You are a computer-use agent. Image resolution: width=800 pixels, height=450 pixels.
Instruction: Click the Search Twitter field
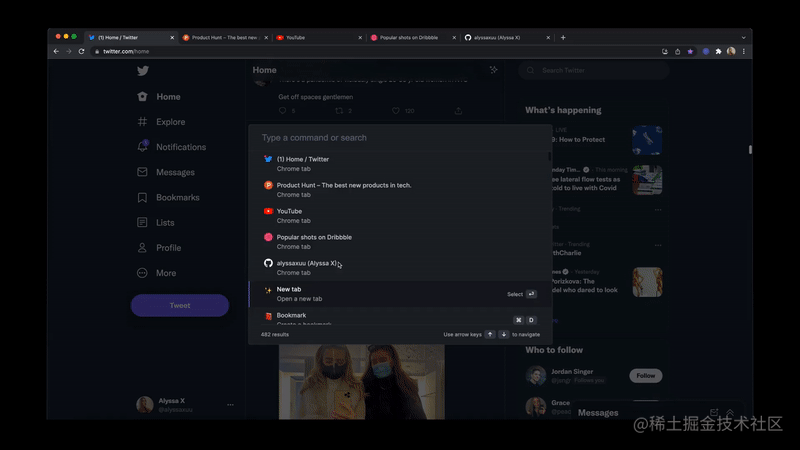594,70
